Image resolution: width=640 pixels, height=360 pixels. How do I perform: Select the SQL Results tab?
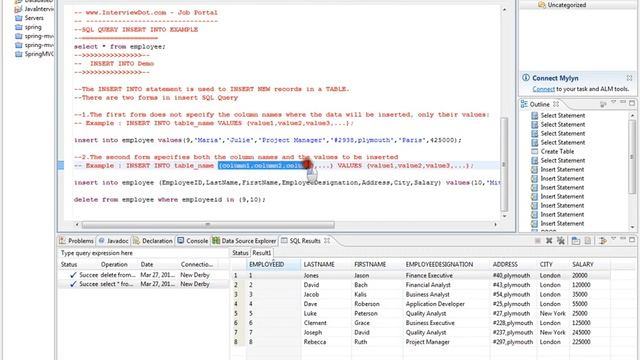point(304,241)
